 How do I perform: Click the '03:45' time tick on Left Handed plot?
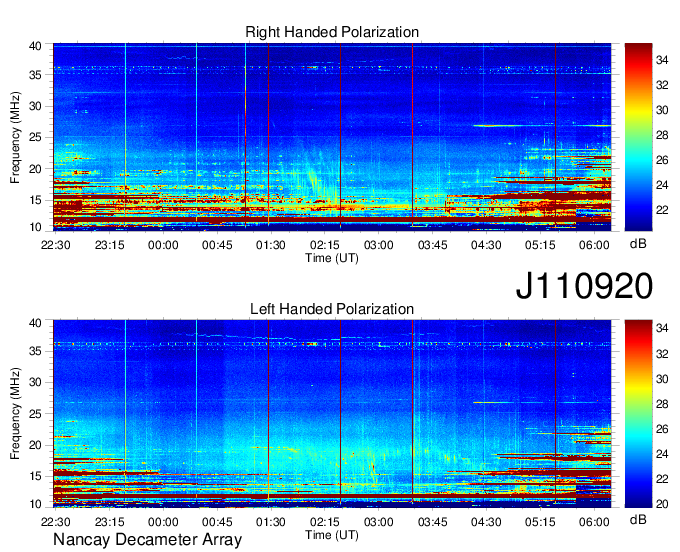tap(432, 522)
